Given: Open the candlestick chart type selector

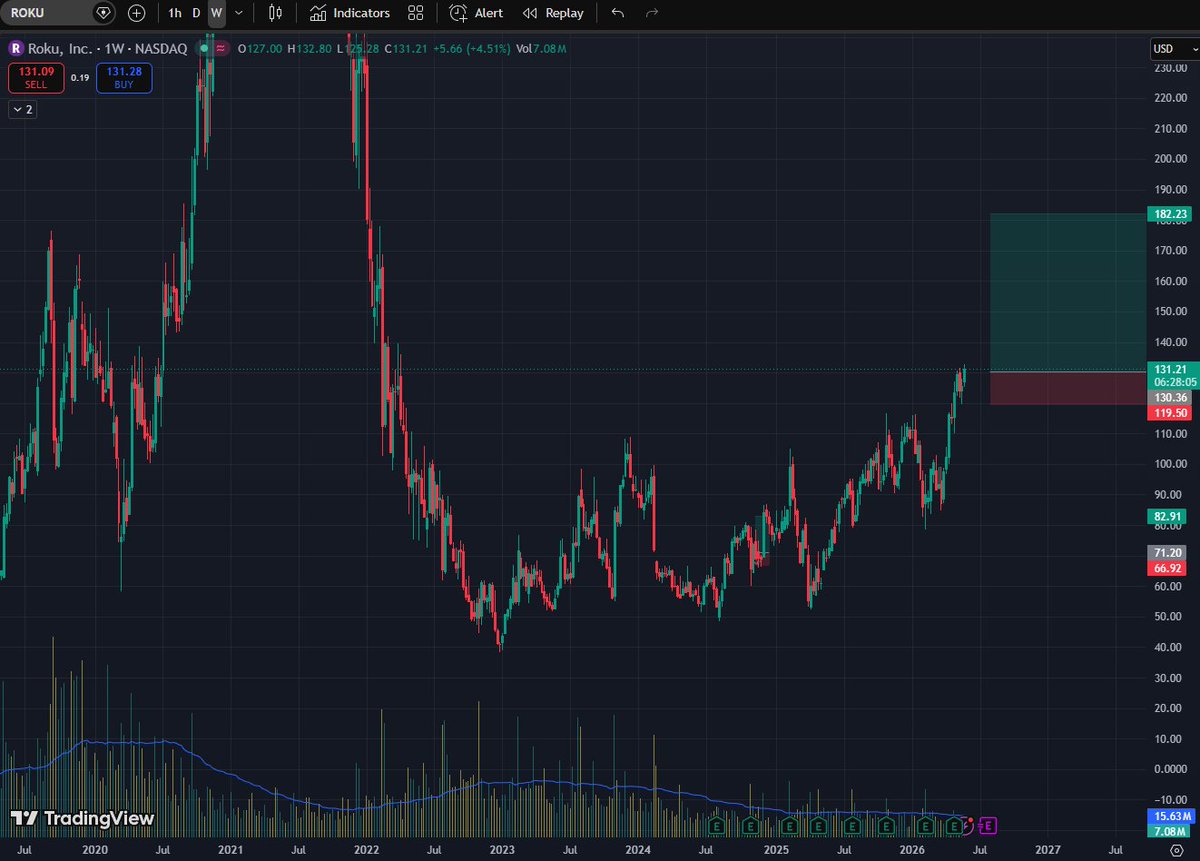Looking at the screenshot, I should pyautogui.click(x=275, y=13).
